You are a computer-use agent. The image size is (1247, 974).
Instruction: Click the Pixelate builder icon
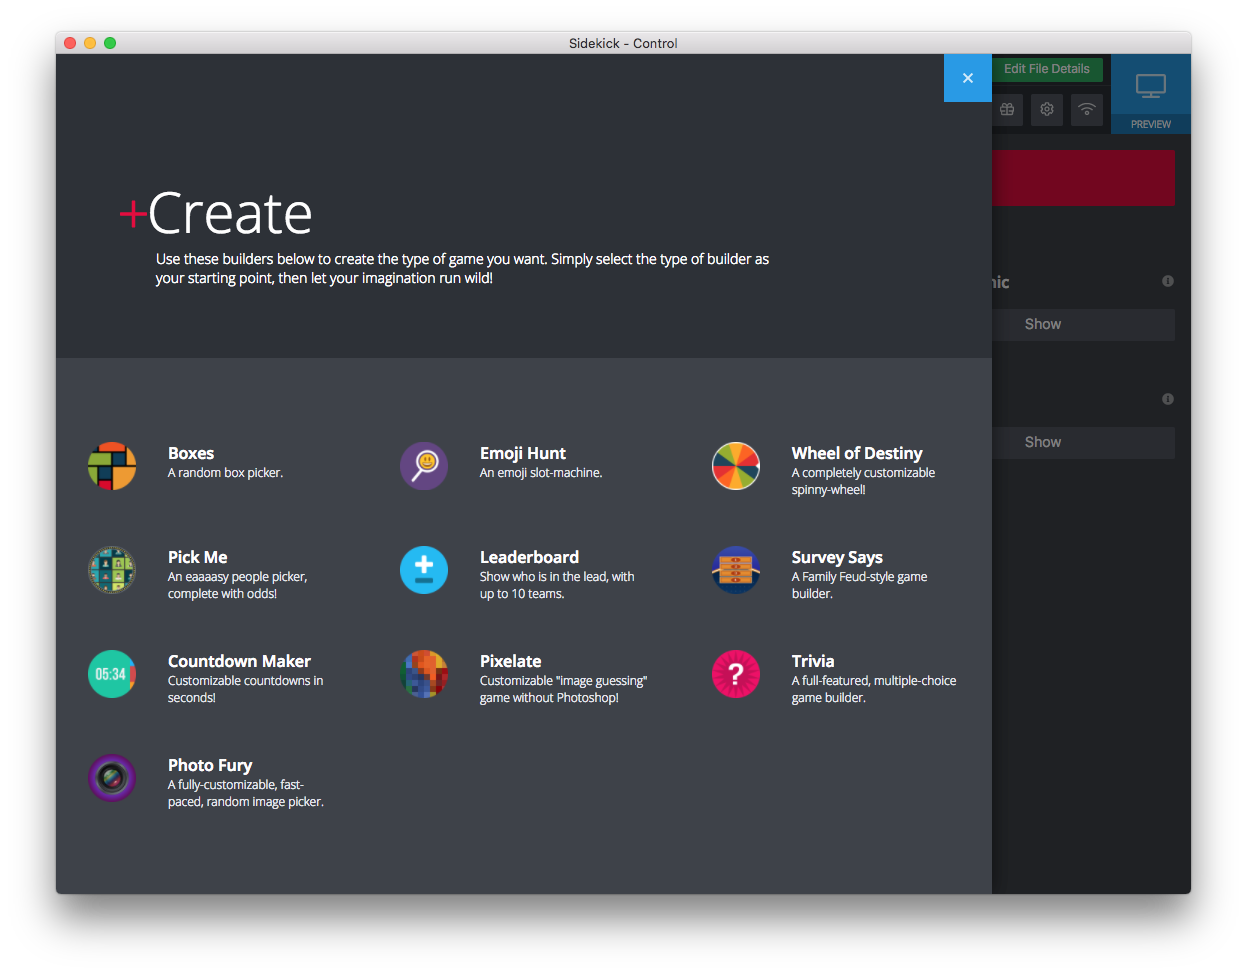[x=424, y=674]
